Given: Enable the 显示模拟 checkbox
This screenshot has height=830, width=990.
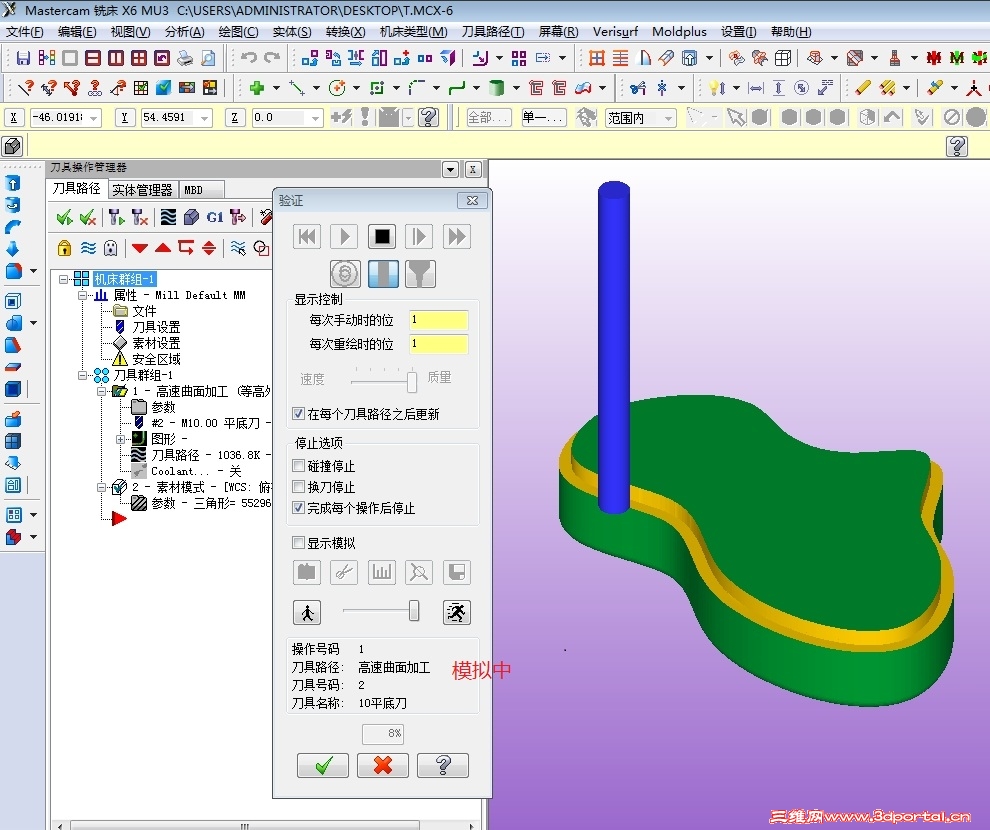Looking at the screenshot, I should tap(299, 543).
